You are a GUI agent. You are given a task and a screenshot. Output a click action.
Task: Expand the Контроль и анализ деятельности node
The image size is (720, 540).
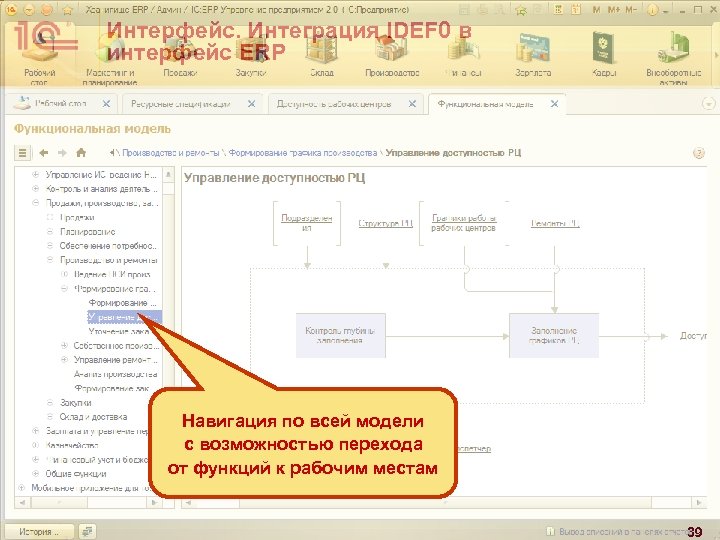[x=35, y=189]
